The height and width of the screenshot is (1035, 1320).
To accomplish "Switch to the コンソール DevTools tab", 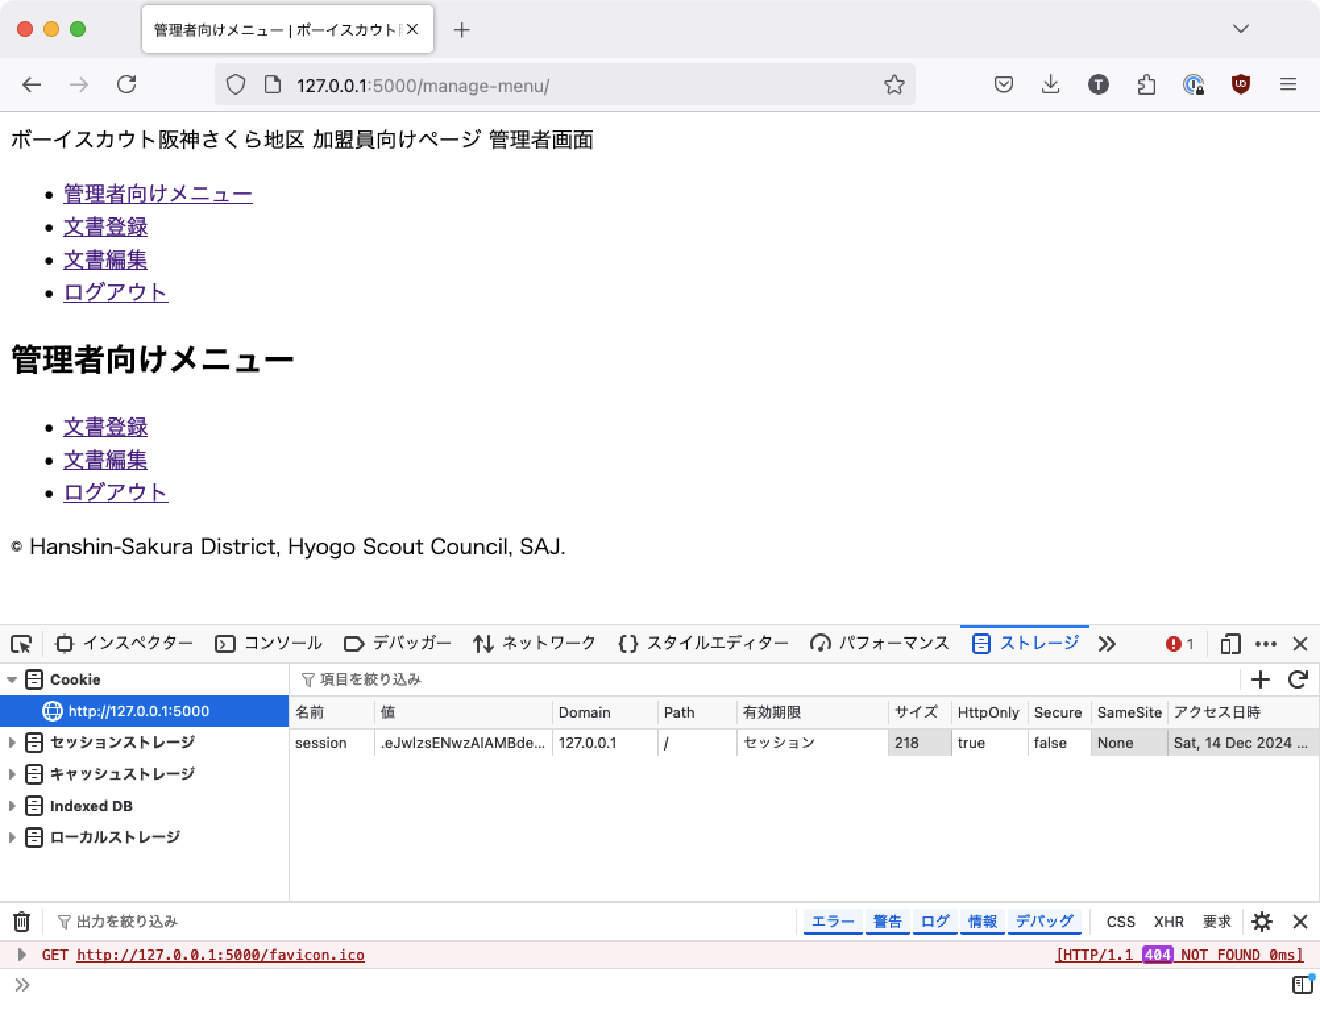I will (277, 643).
